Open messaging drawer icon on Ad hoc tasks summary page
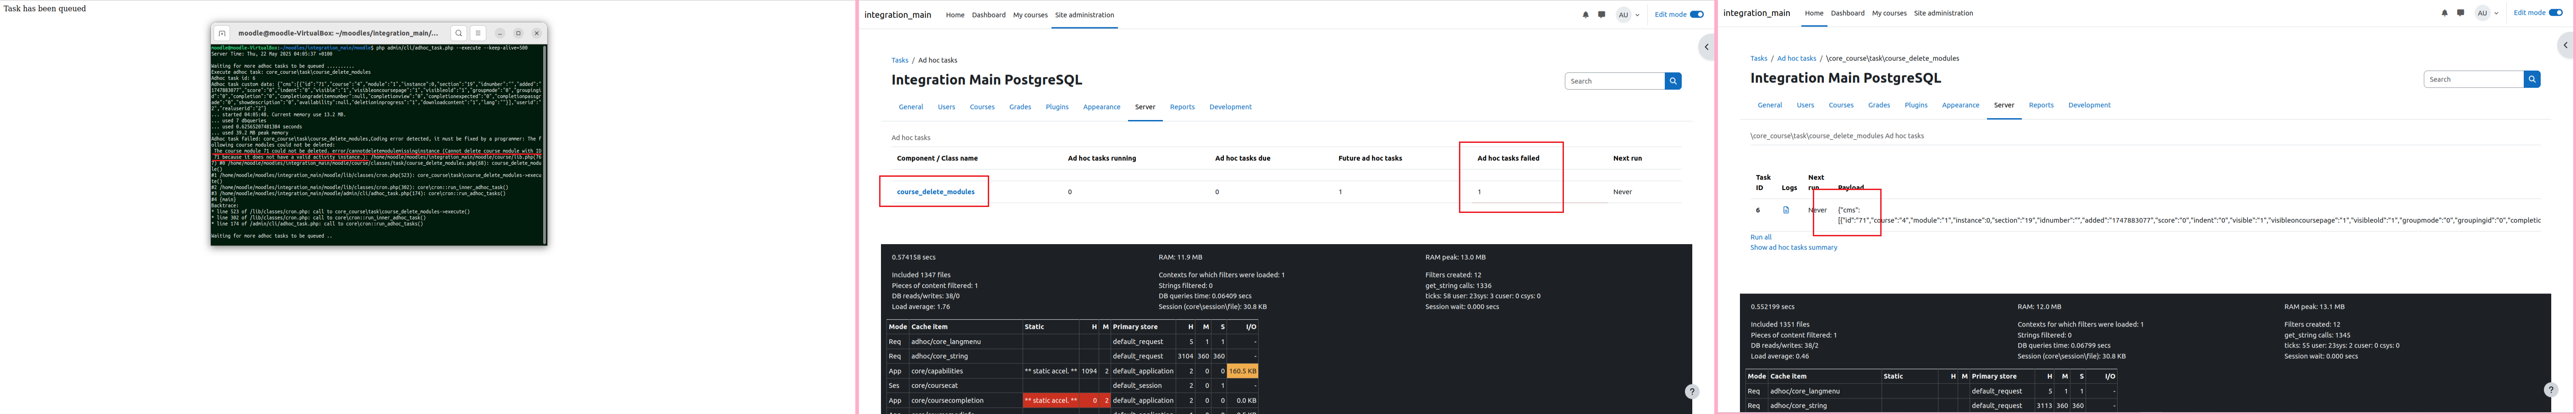2576x414 pixels. point(1601,15)
